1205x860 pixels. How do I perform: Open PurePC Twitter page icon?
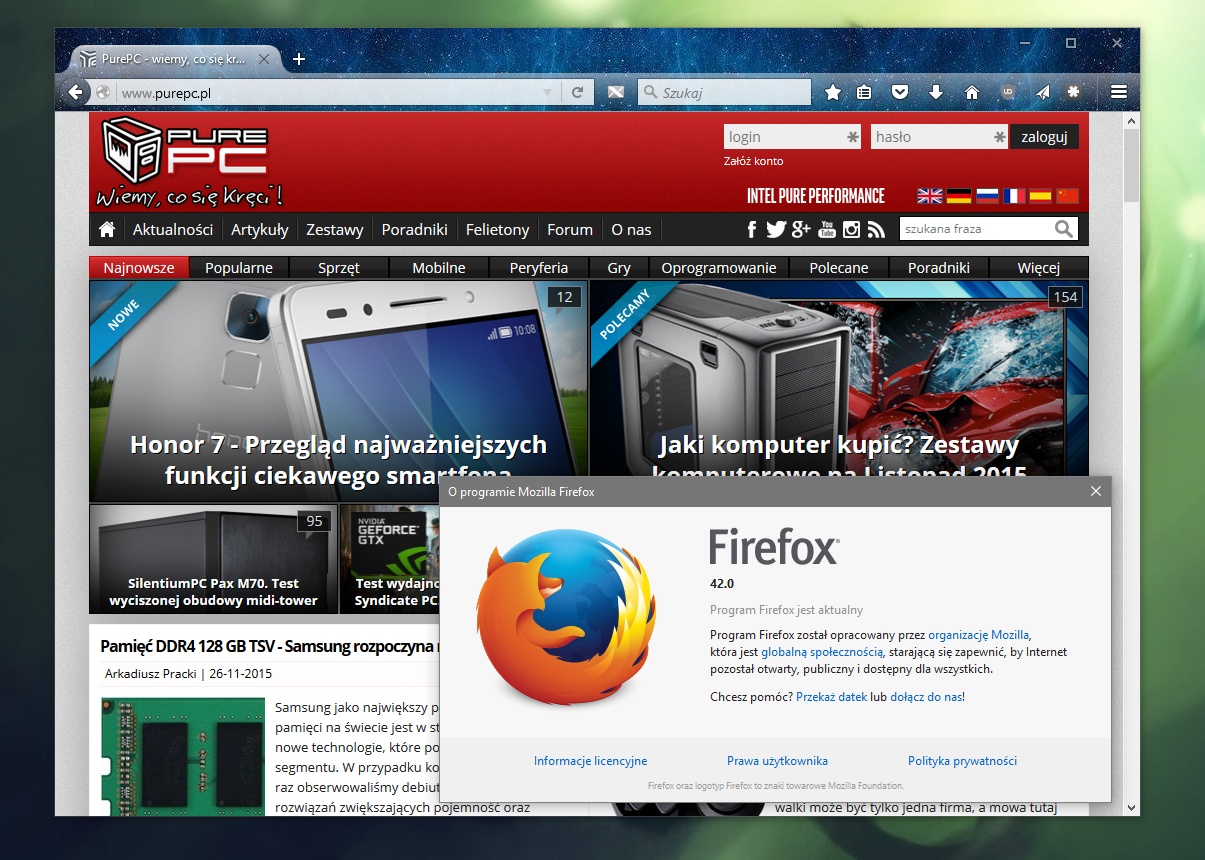pyautogui.click(x=776, y=230)
